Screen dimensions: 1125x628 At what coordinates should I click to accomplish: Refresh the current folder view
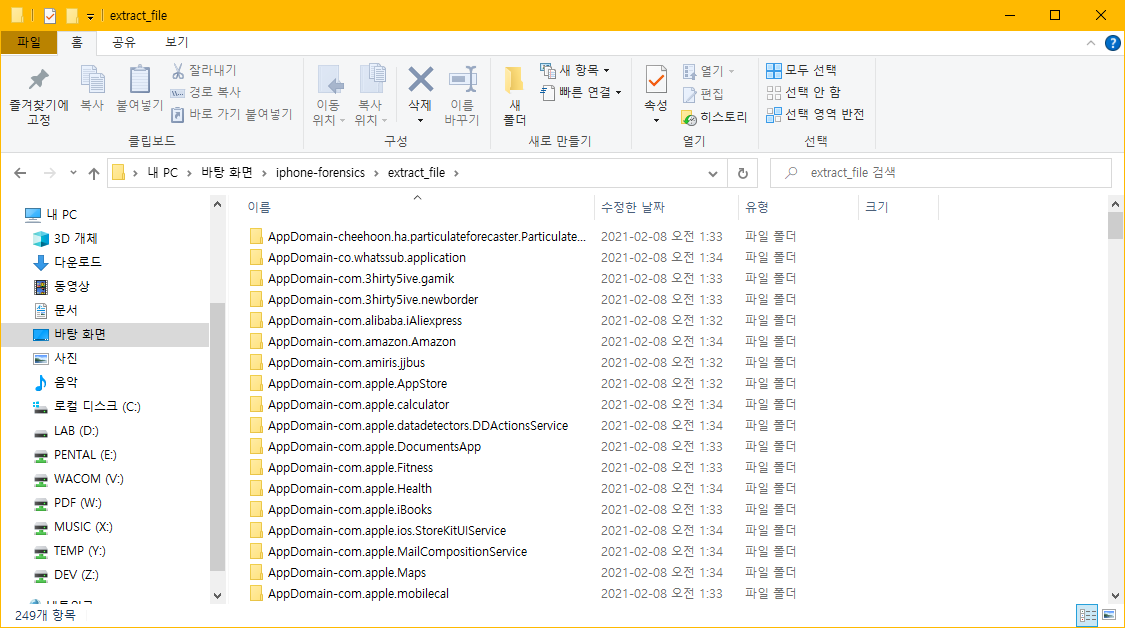point(743,173)
